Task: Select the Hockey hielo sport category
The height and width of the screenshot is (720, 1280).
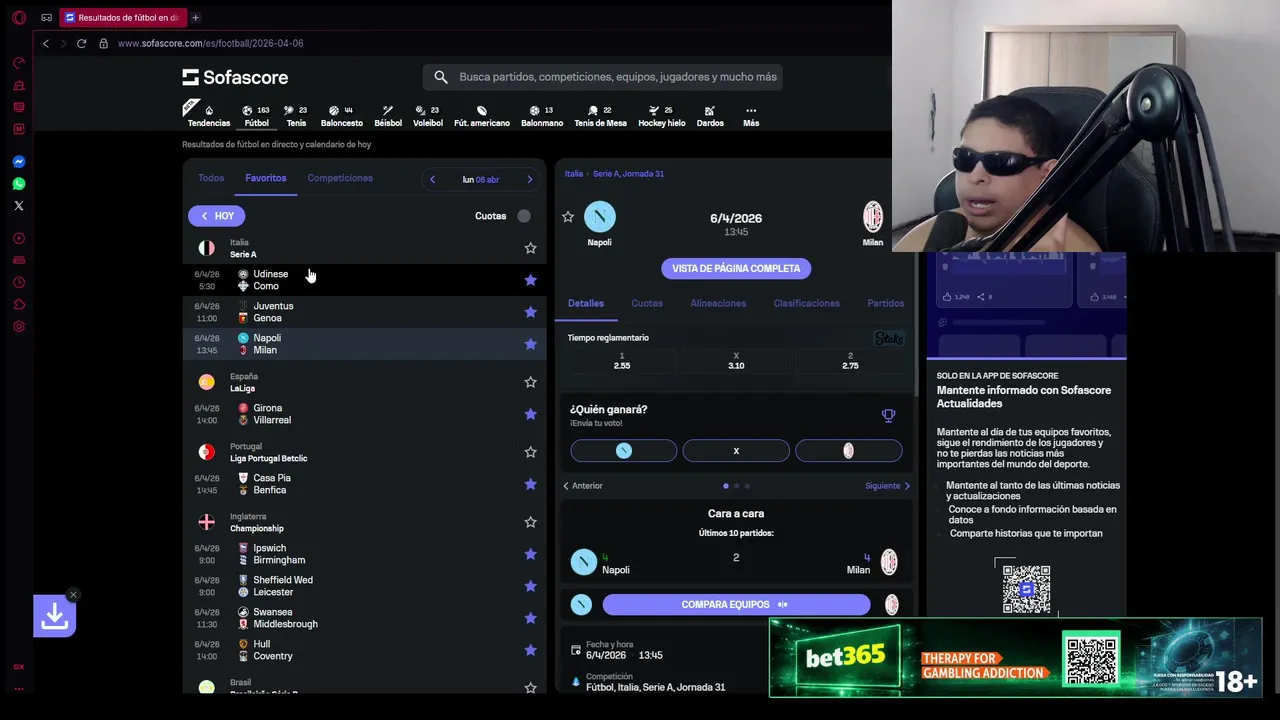Action: click(662, 116)
